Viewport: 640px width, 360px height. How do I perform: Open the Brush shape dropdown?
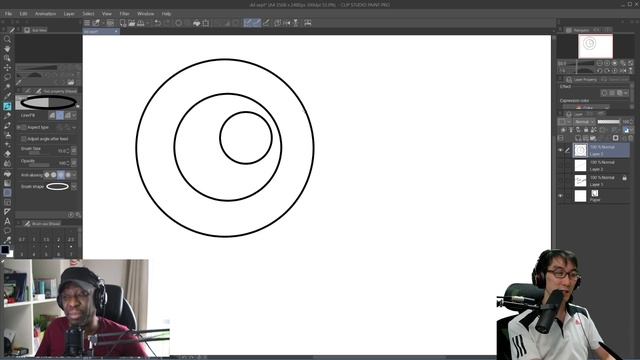(74, 187)
